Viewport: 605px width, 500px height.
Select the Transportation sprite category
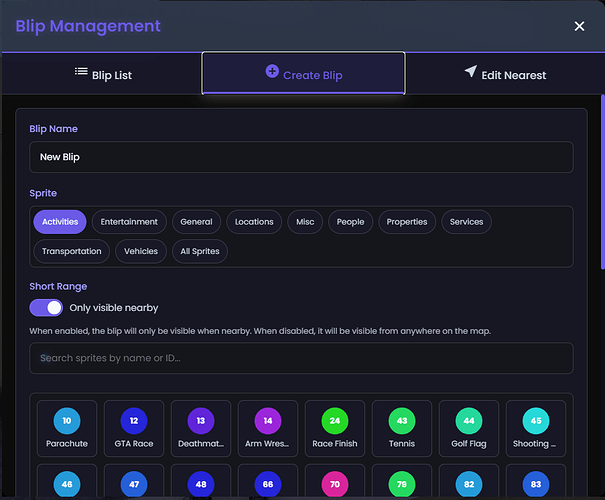coord(71,251)
